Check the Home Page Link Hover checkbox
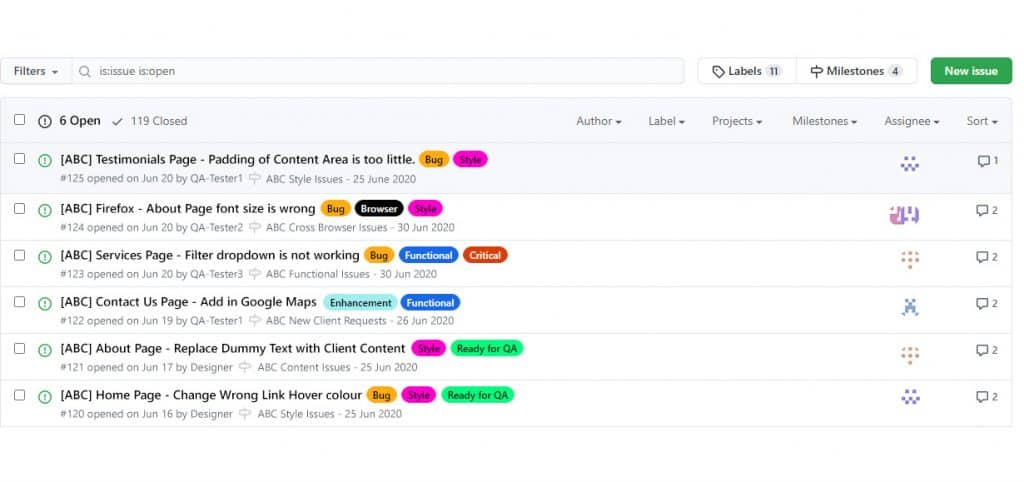Screen dimensions: 1024x482 (20, 395)
